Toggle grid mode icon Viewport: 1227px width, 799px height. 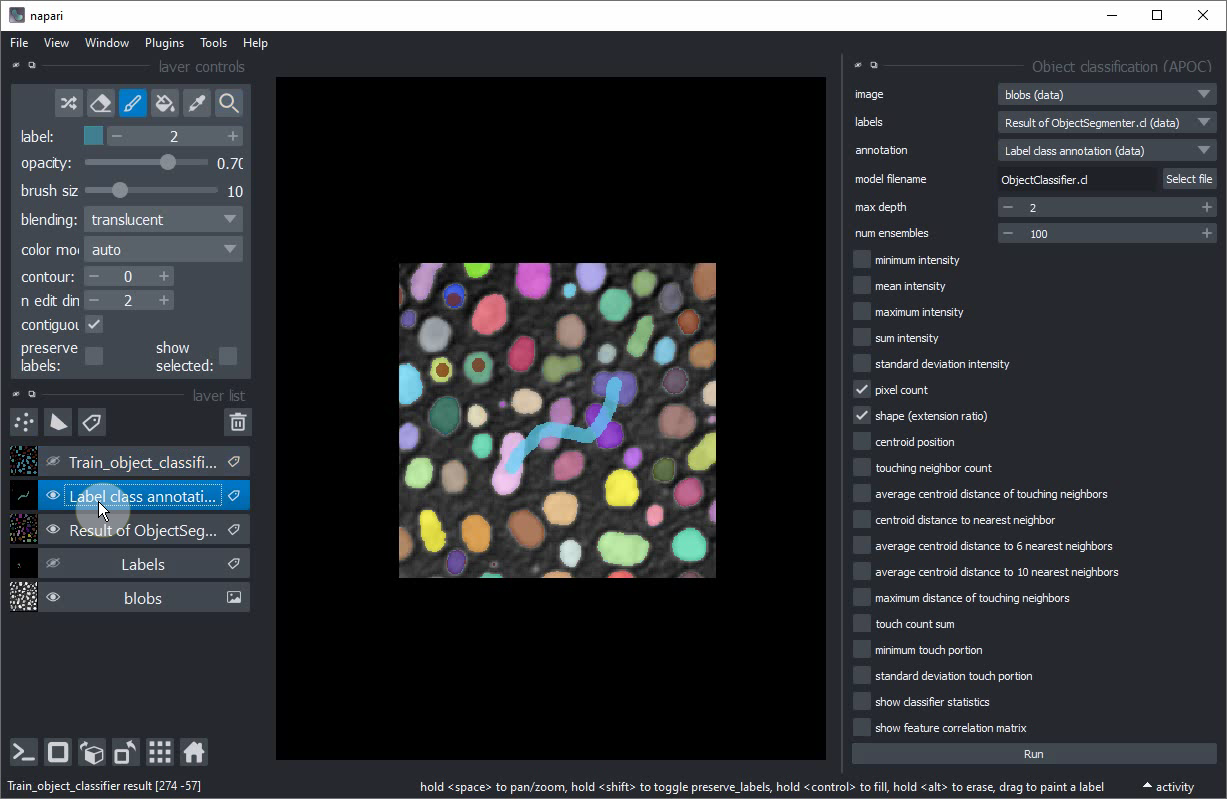[160, 752]
